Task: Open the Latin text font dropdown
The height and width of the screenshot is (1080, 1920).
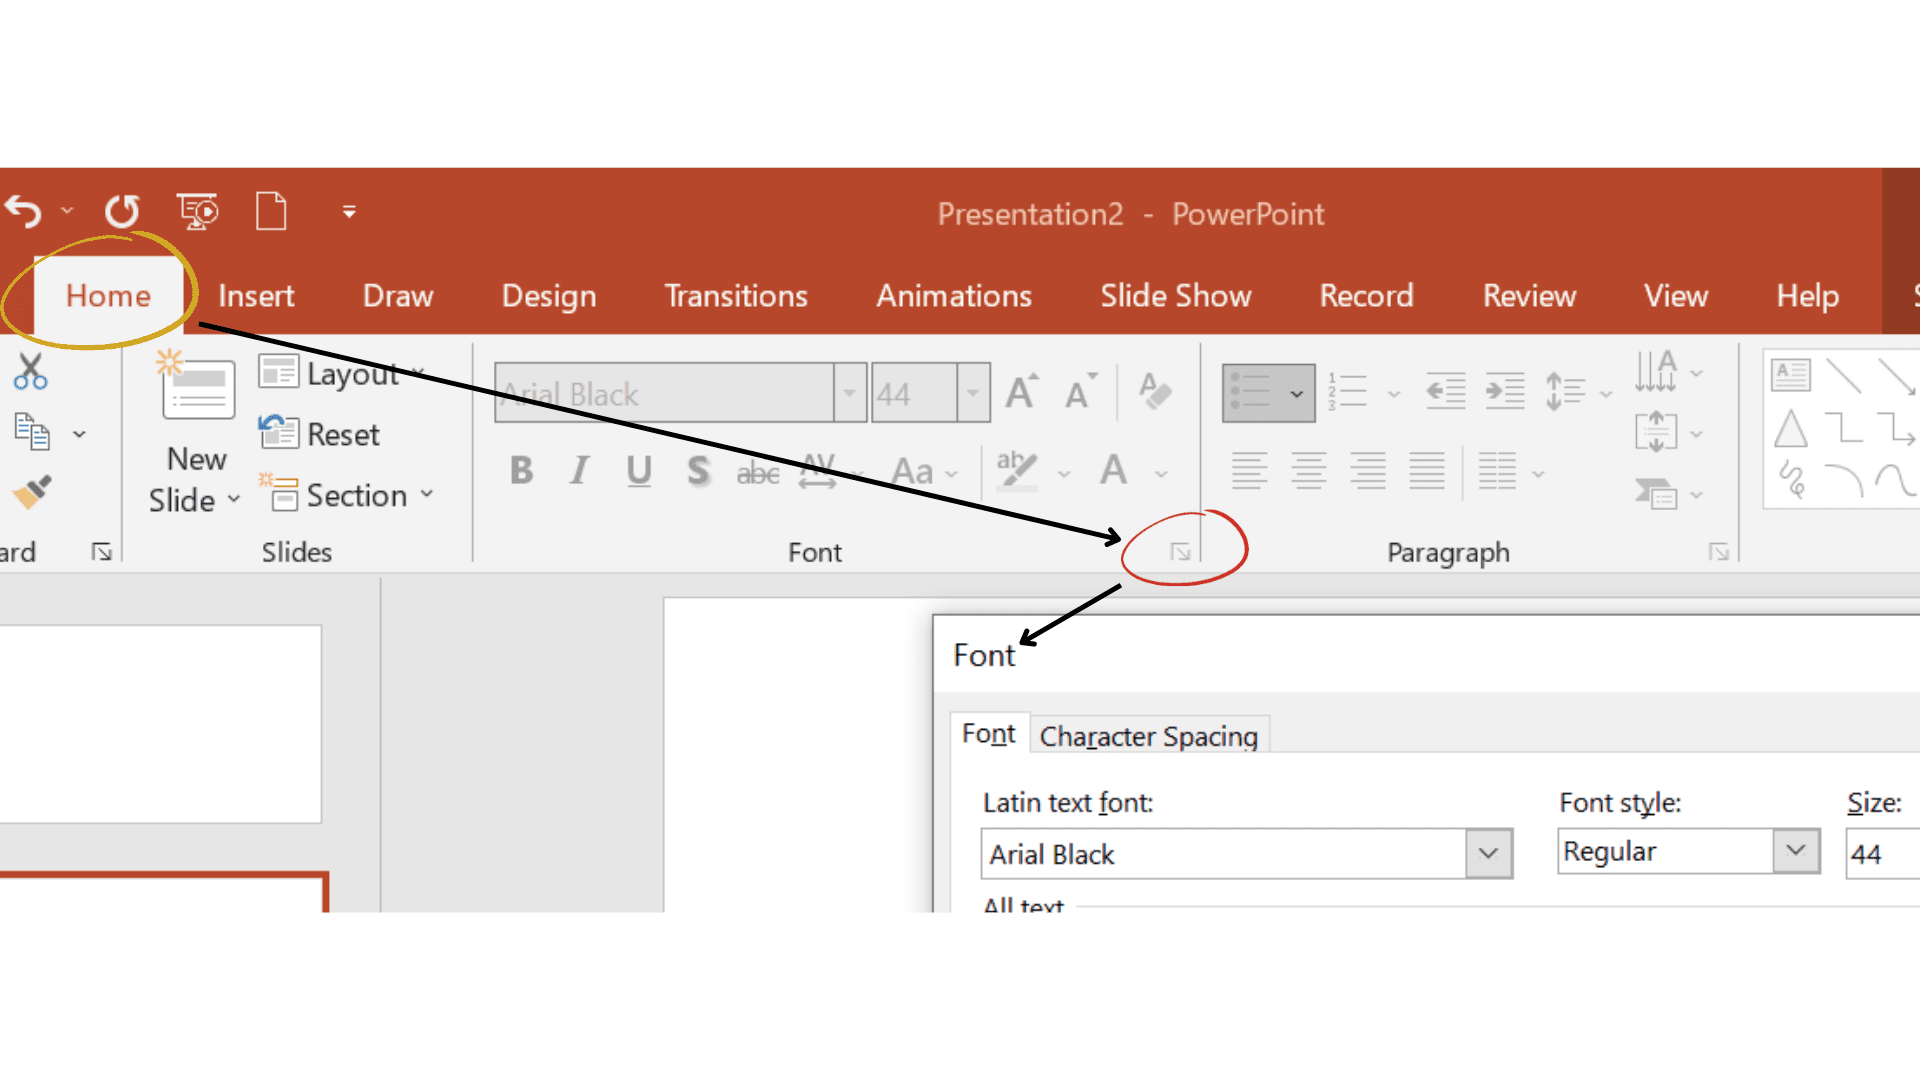Action: point(1489,853)
